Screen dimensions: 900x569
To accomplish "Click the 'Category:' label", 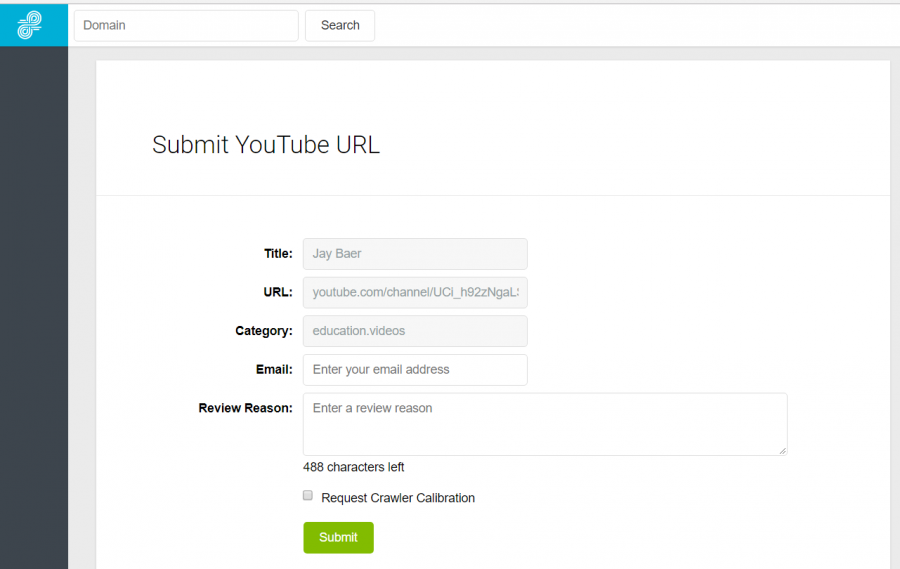I will tap(264, 331).
